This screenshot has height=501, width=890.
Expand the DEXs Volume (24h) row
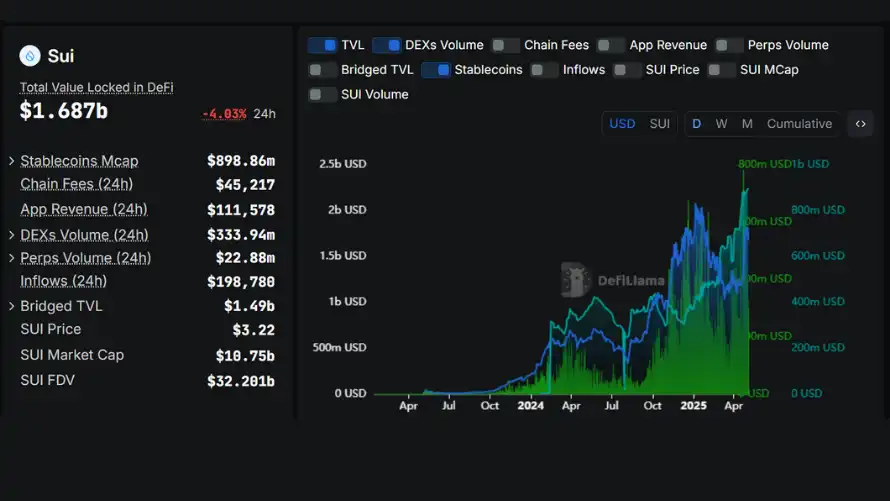[11, 235]
